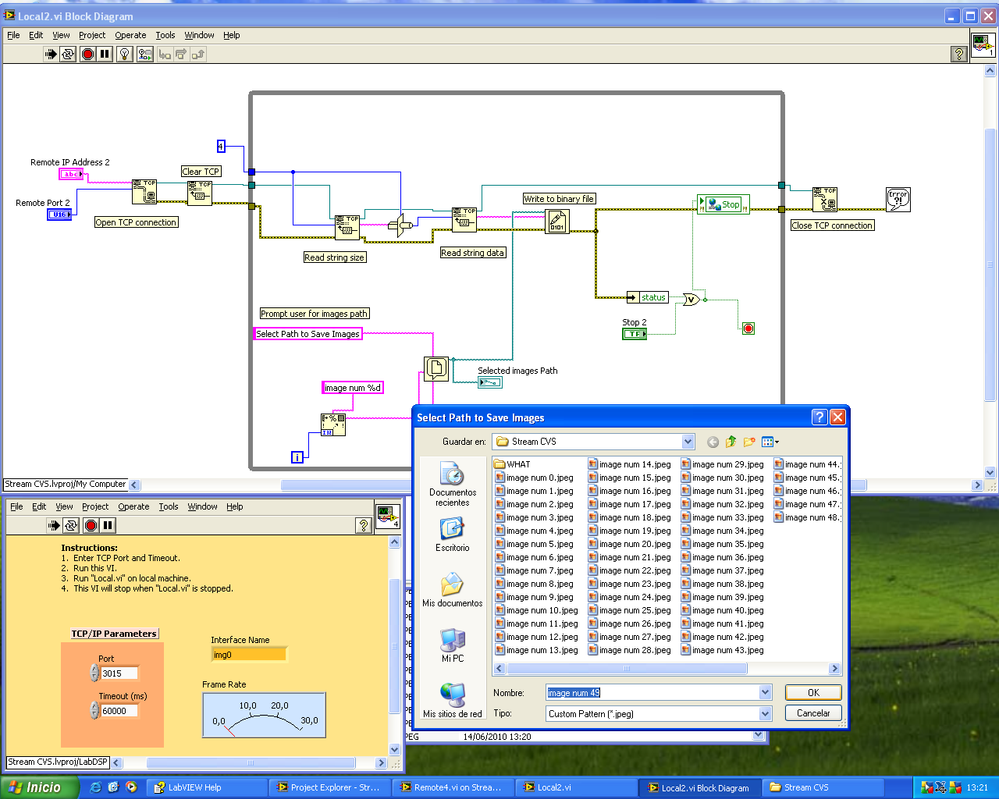The width and height of the screenshot is (999, 799).
Task: Open the Operate menu in block diagram
Action: pos(130,35)
